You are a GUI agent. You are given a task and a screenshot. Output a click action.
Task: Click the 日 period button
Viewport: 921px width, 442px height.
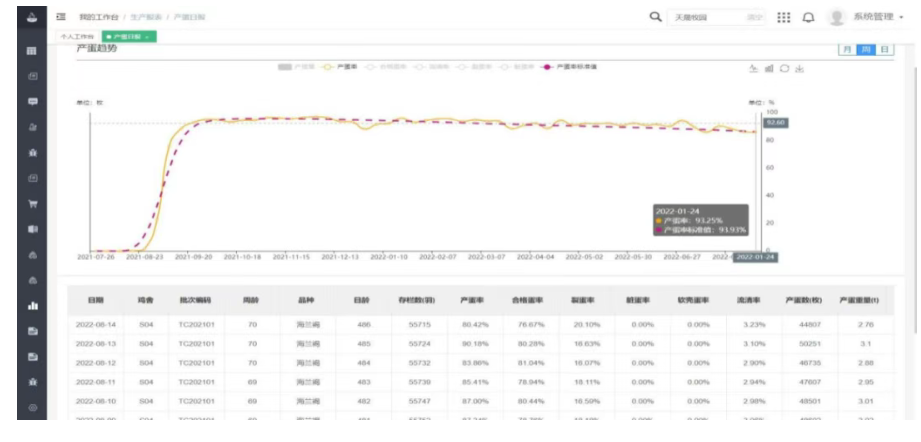(883, 50)
